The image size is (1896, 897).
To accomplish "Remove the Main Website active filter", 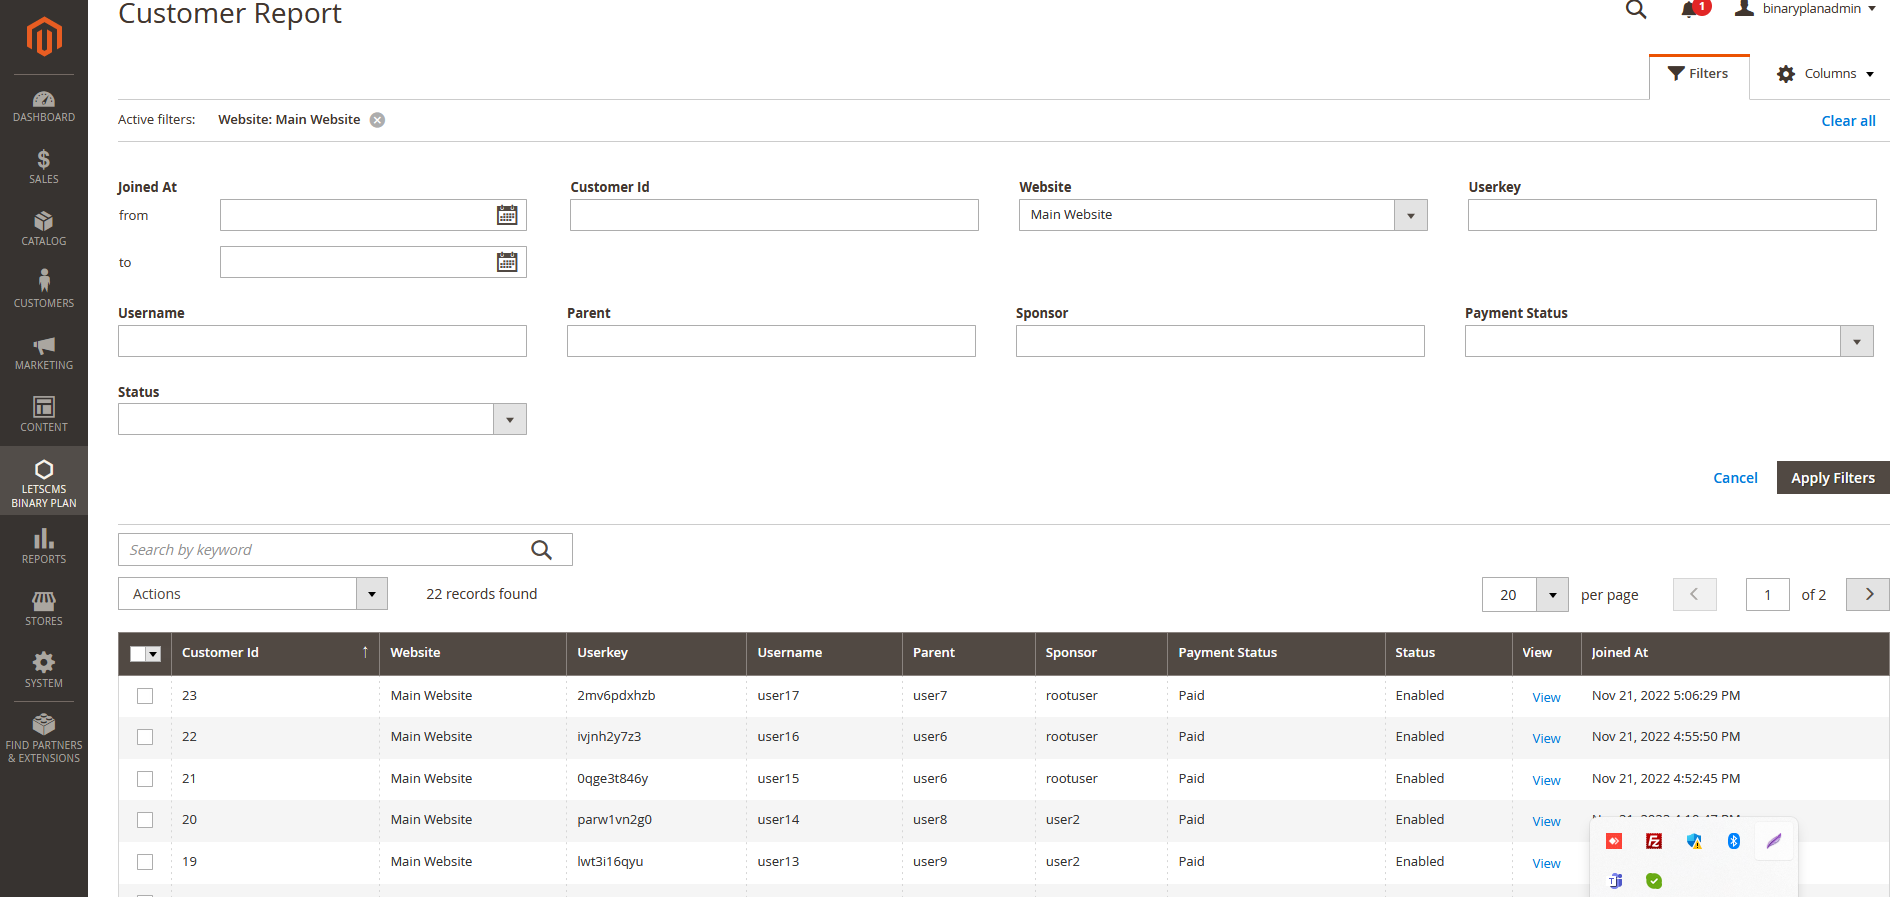I will (377, 120).
